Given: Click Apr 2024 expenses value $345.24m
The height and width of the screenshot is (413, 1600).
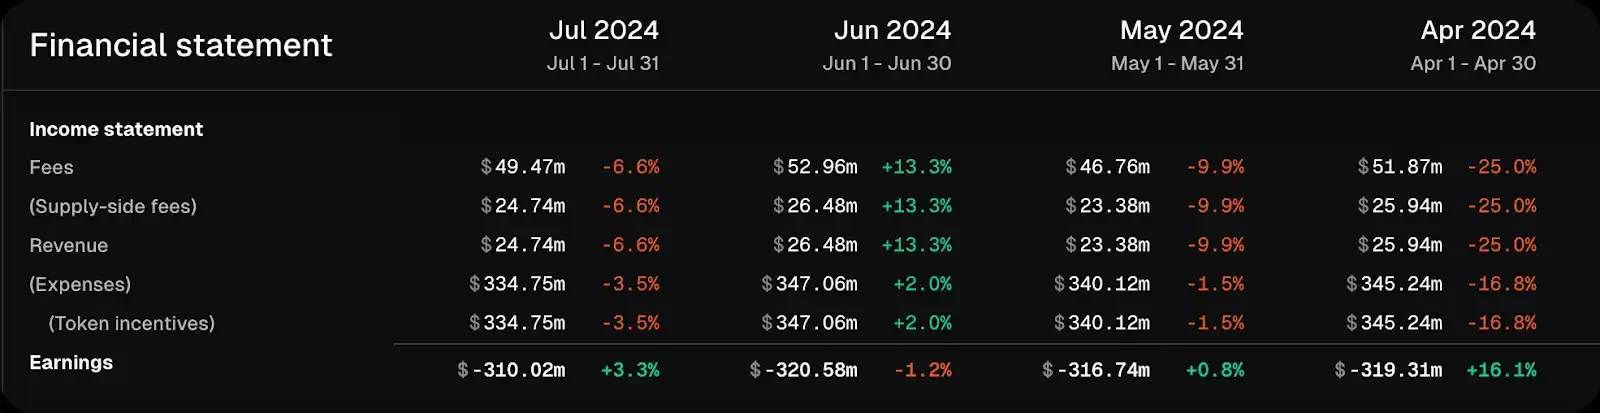Looking at the screenshot, I should (1394, 284).
